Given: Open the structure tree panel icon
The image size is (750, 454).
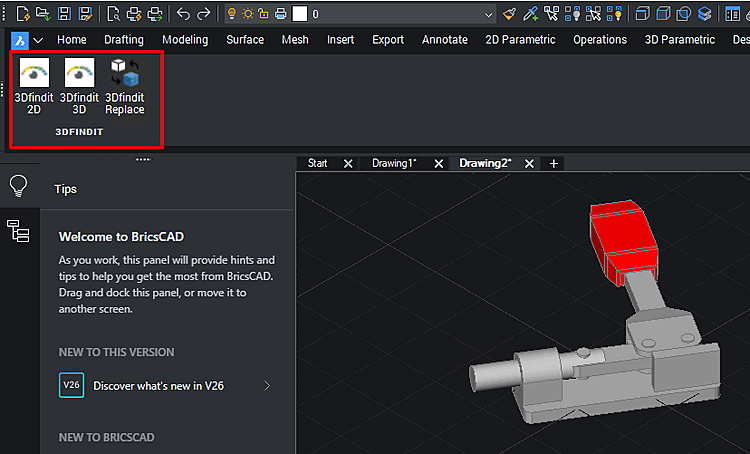Looking at the screenshot, I should 18,231.
